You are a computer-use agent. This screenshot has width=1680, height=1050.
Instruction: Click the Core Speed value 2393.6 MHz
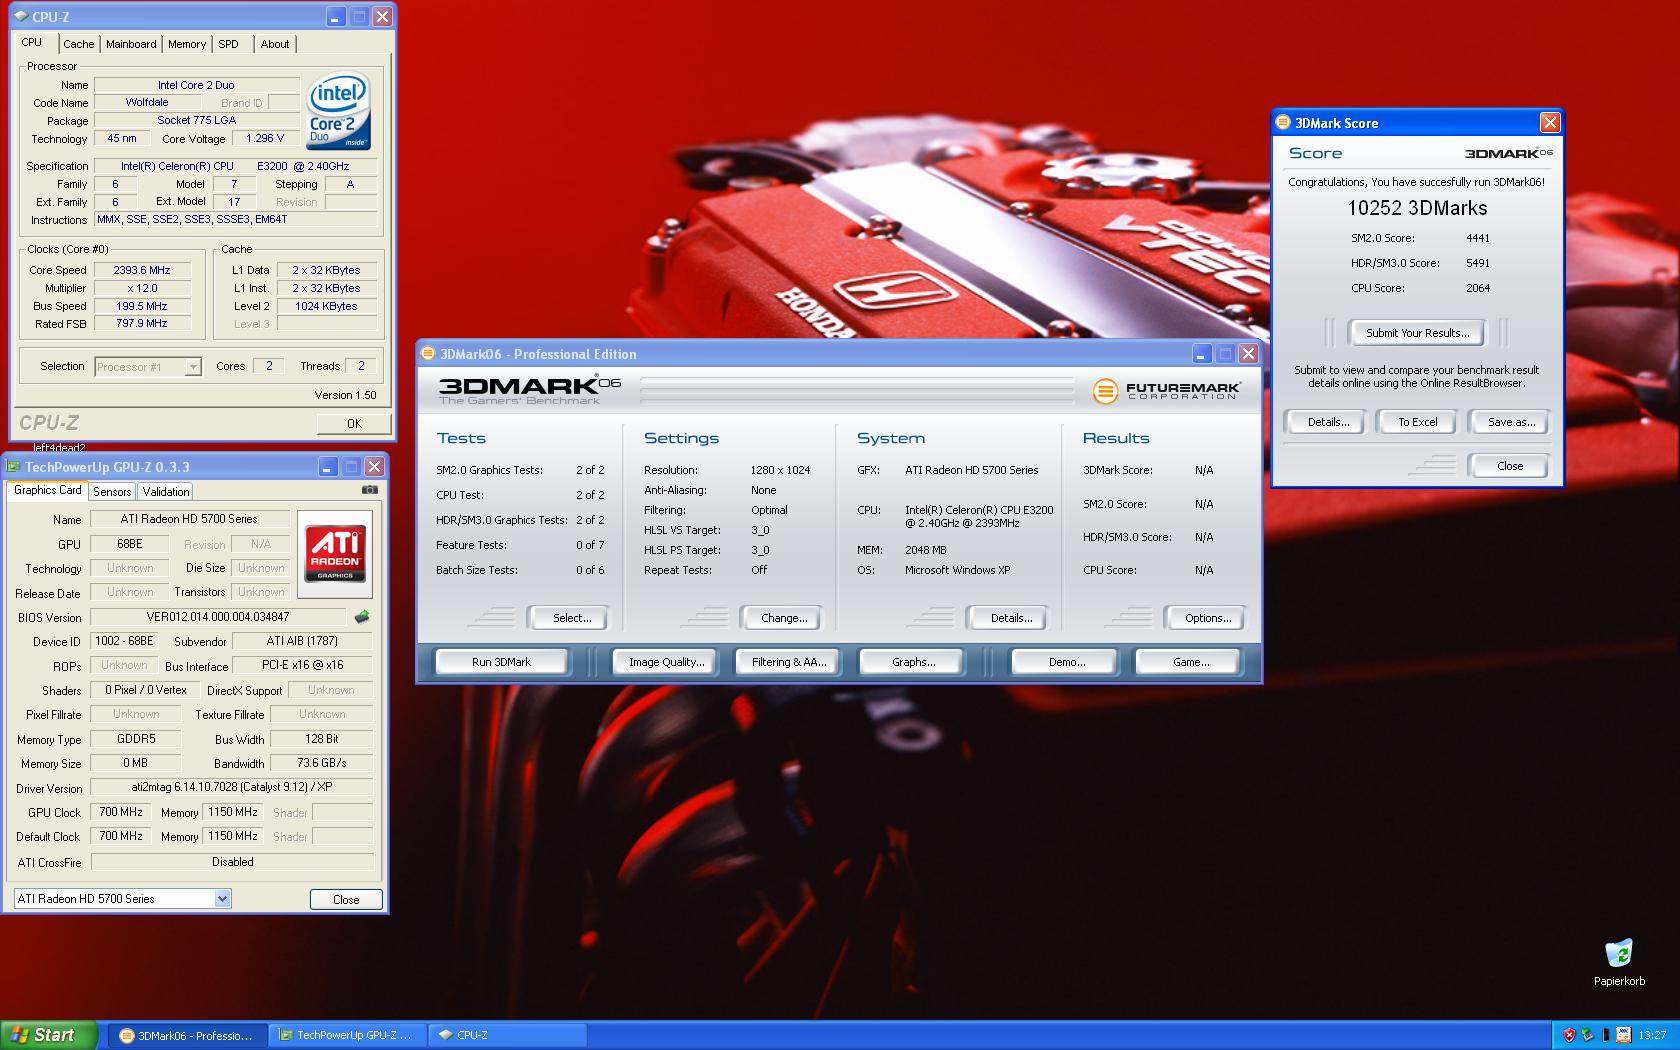[x=142, y=270]
